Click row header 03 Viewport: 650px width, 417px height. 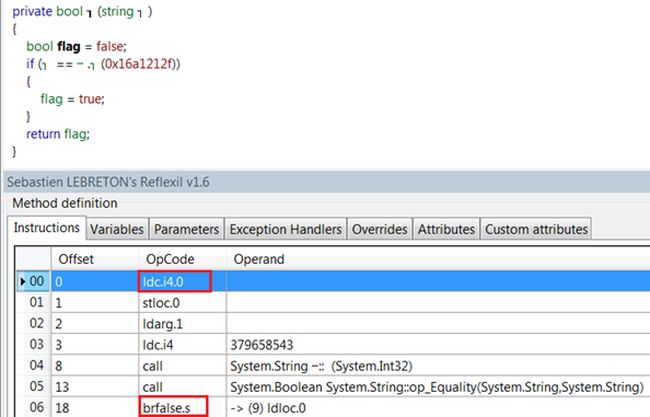[33, 344]
